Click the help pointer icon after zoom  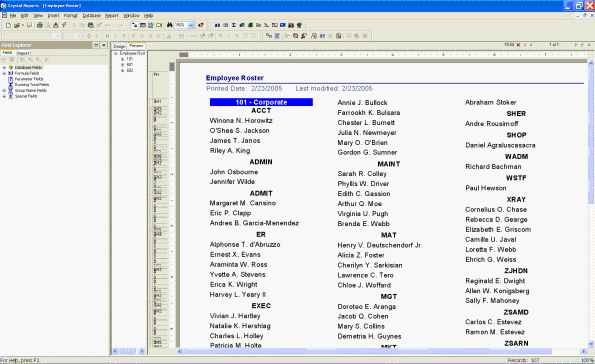tap(201, 25)
